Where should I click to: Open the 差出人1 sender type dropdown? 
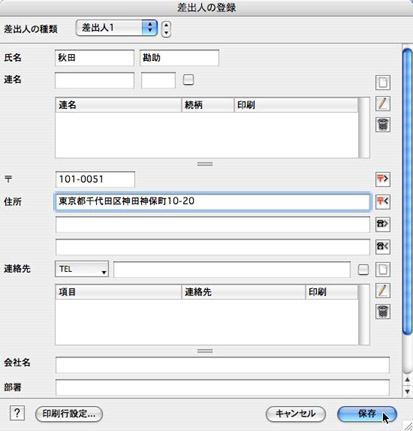(117, 28)
